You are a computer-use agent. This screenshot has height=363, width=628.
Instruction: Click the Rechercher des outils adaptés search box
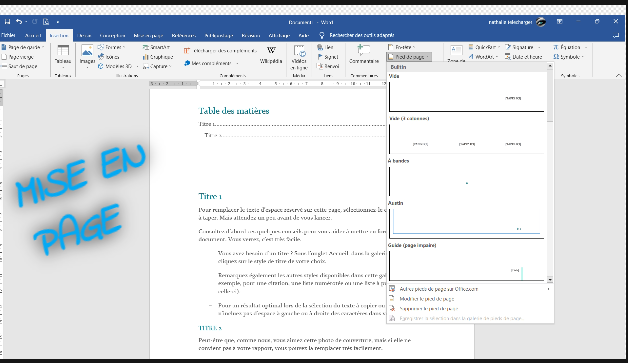pyautogui.click(x=362, y=35)
